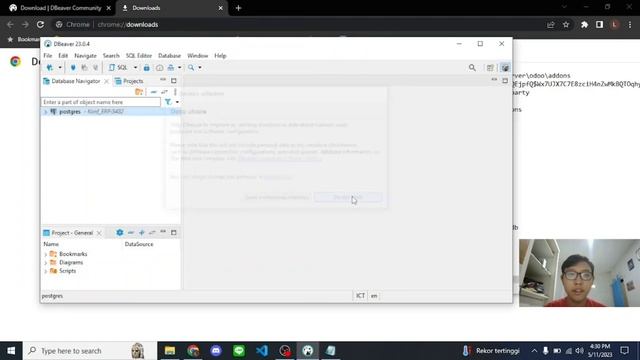Click the navigator filter funnel icon
Screen dimensions: 640x360
[168, 102]
